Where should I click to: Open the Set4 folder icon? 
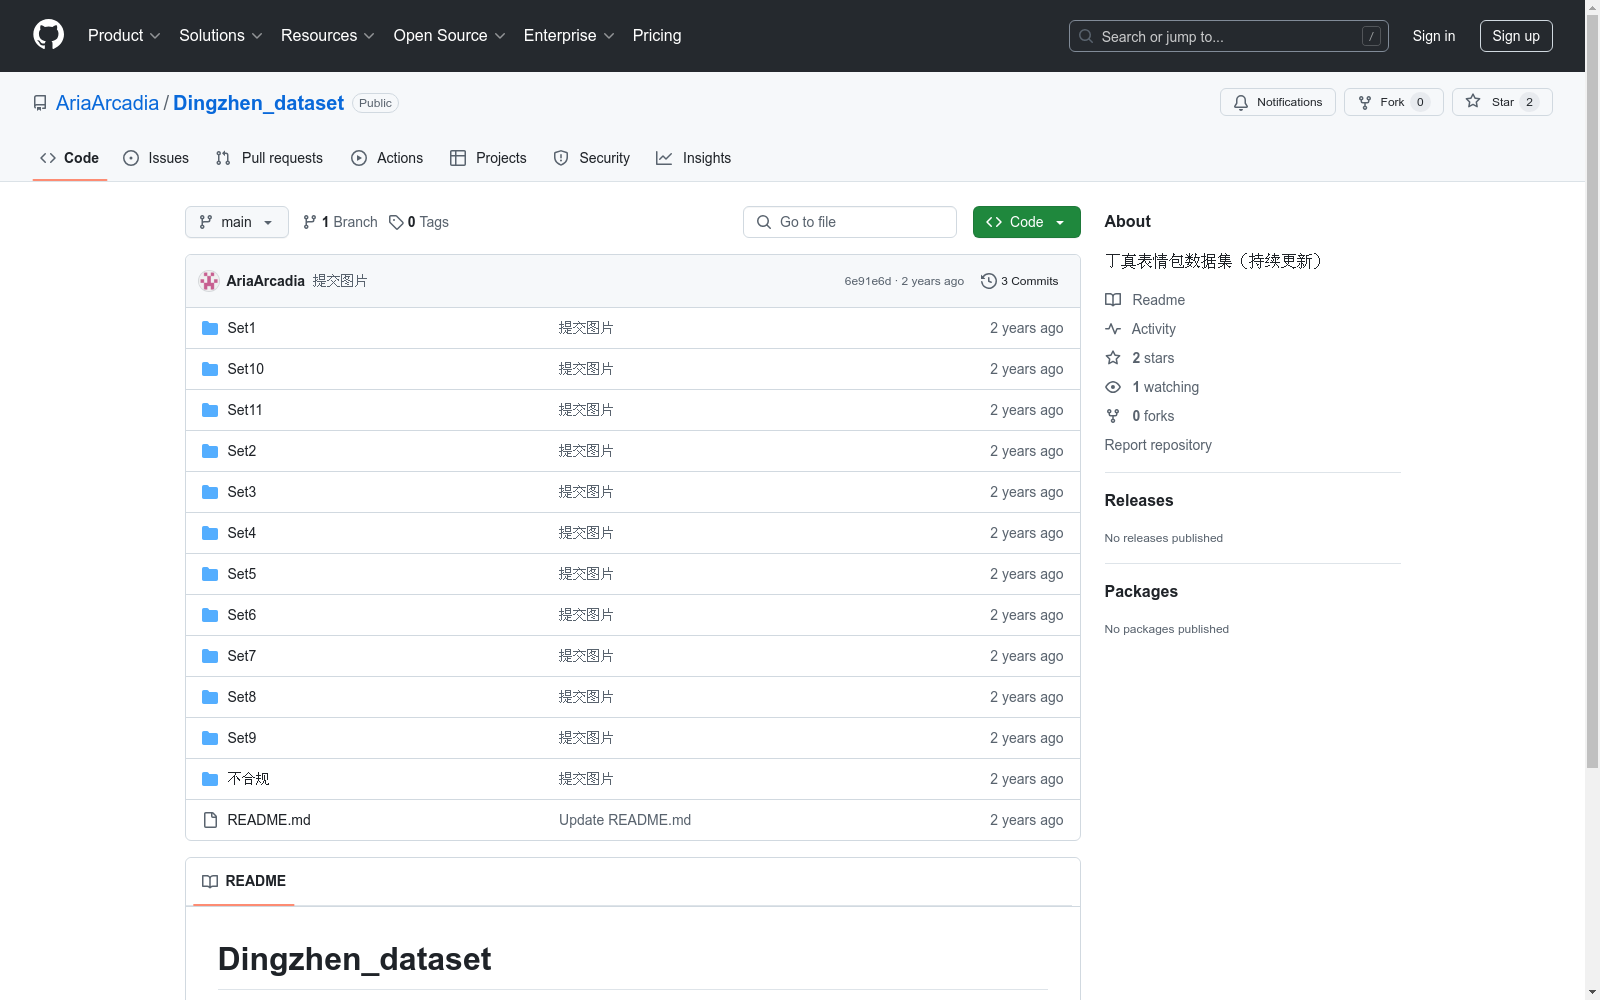(210, 533)
